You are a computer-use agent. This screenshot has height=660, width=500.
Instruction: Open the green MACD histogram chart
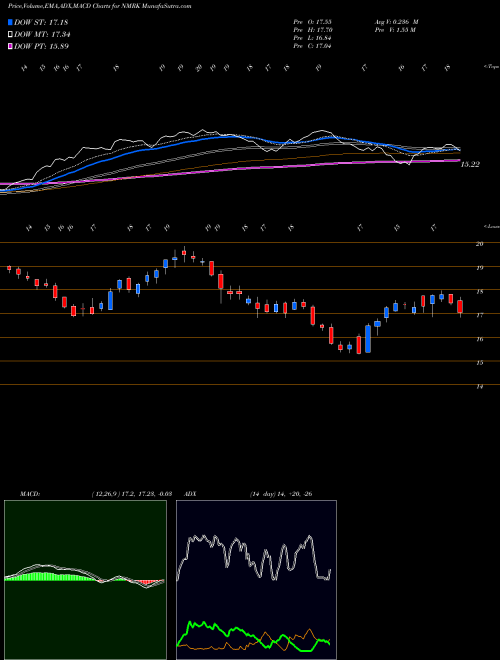pos(85,580)
